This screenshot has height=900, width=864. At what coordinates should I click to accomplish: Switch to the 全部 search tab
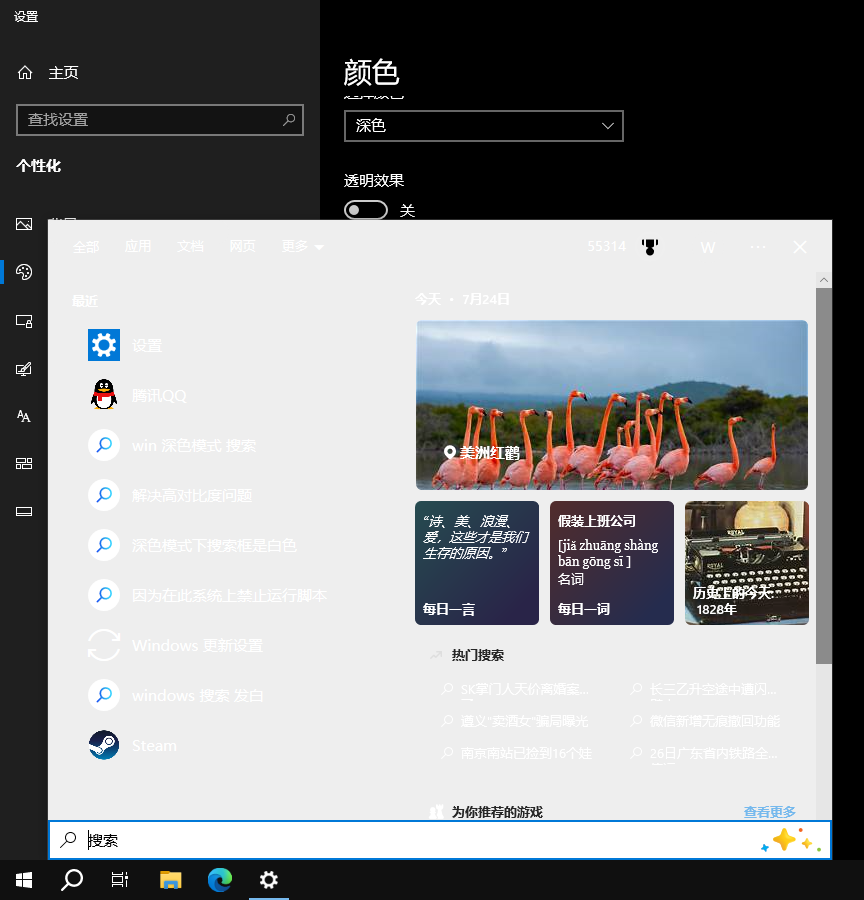86,247
